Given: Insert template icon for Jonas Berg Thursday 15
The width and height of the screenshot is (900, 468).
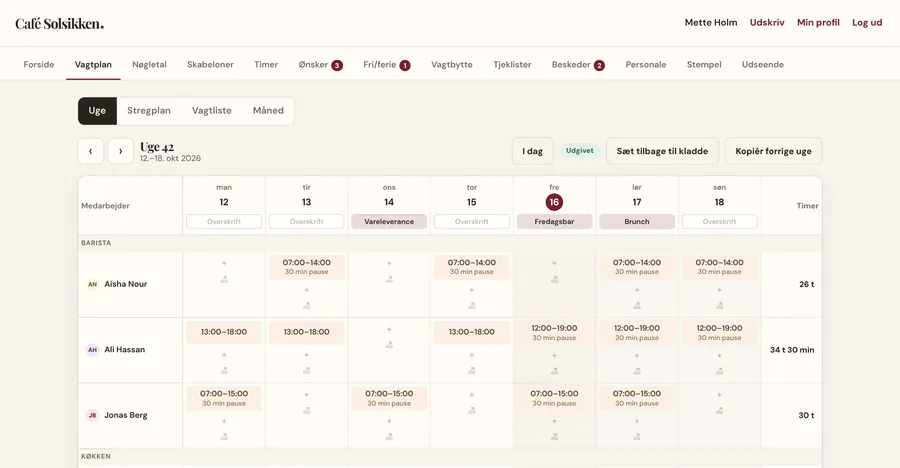Looking at the screenshot, I should click(x=472, y=411).
